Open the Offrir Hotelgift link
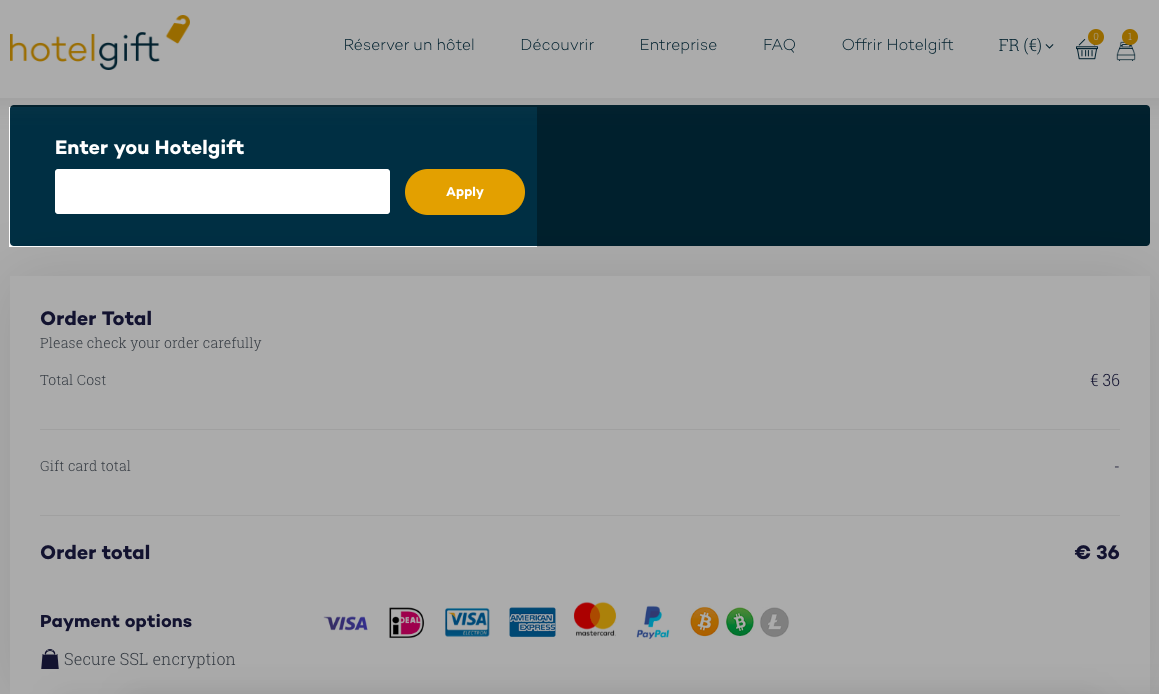Viewport: 1159px width, 694px height. [x=897, y=45]
